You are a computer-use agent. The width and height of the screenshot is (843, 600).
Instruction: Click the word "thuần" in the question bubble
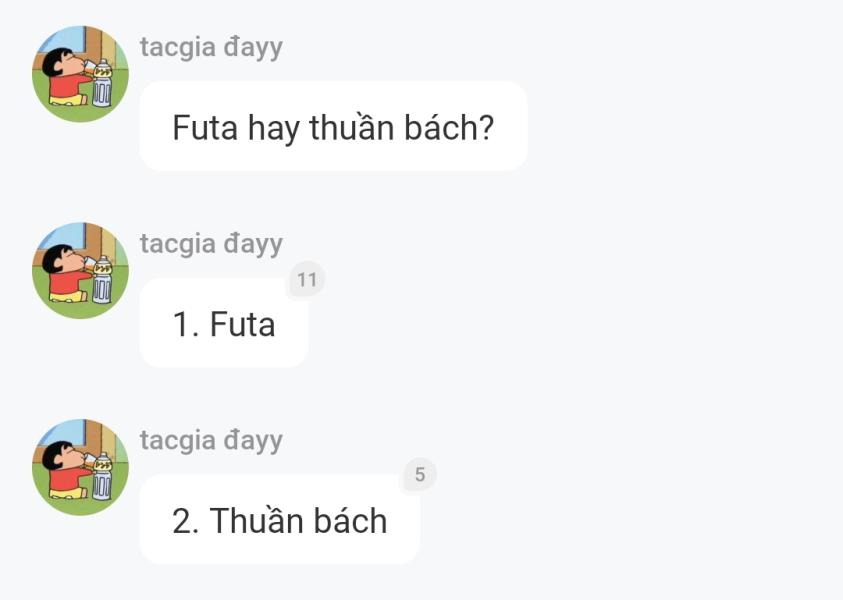352,127
